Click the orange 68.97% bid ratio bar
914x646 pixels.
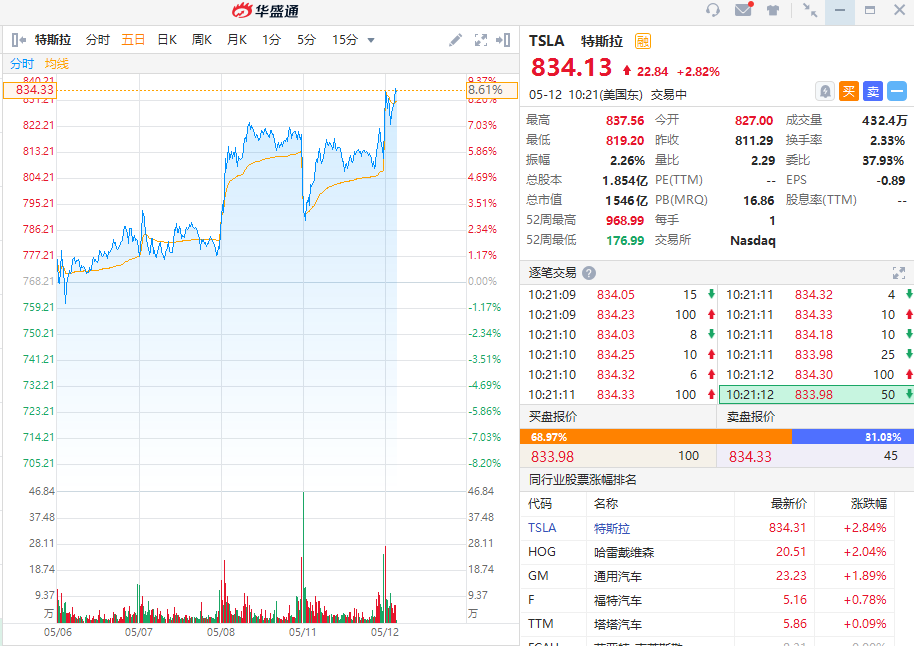coord(656,437)
